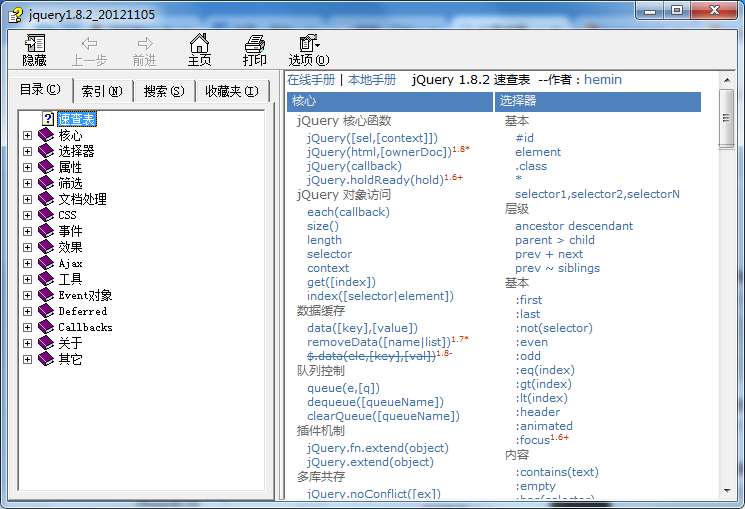Open the jQuery.holdReady(hold) link
Screen dimensions: 745x509
(374, 180)
